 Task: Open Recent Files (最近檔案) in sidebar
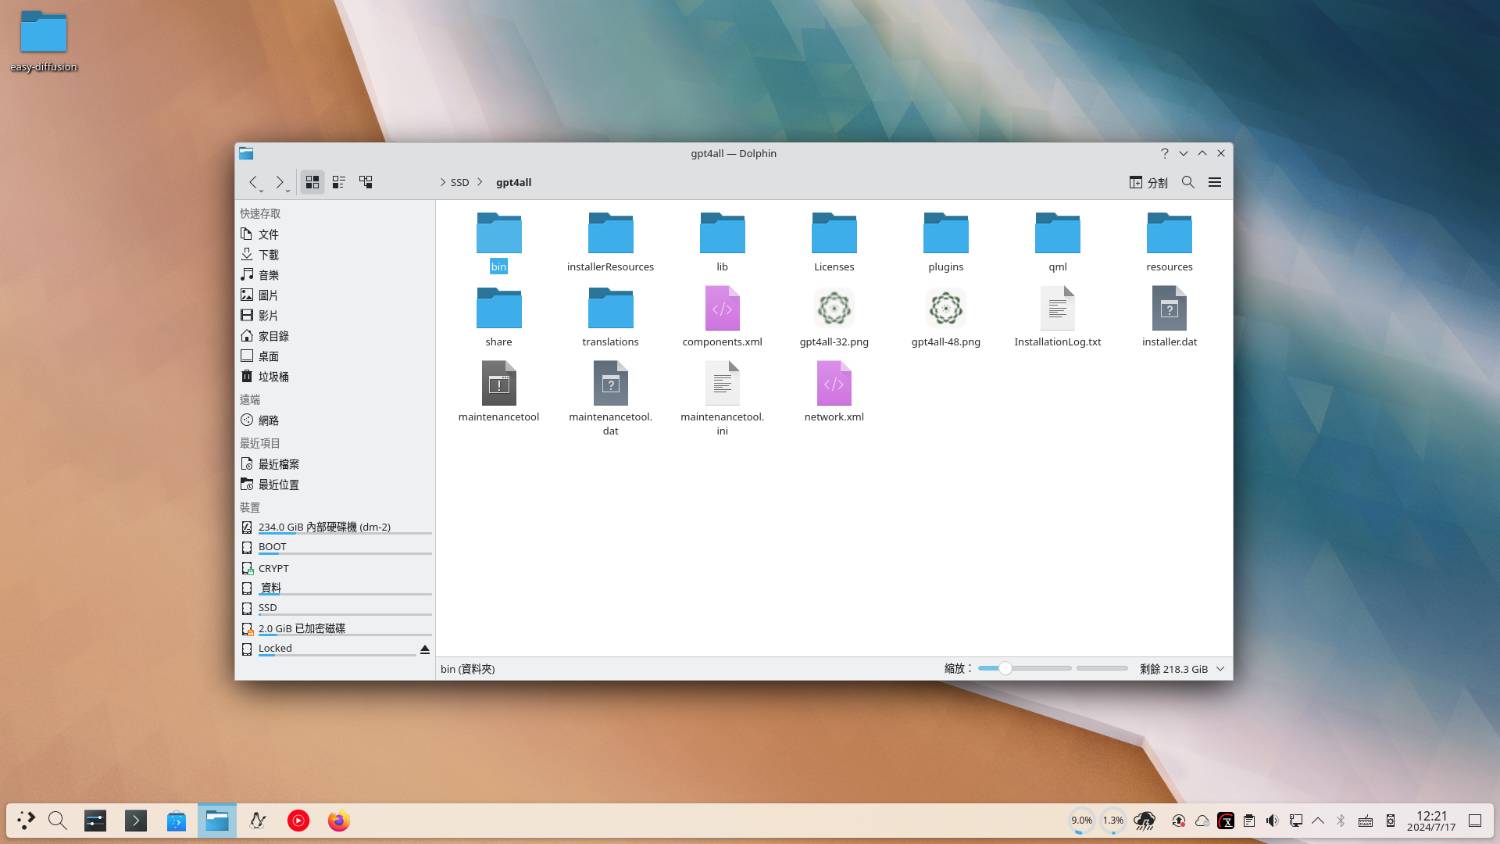click(x=335, y=464)
